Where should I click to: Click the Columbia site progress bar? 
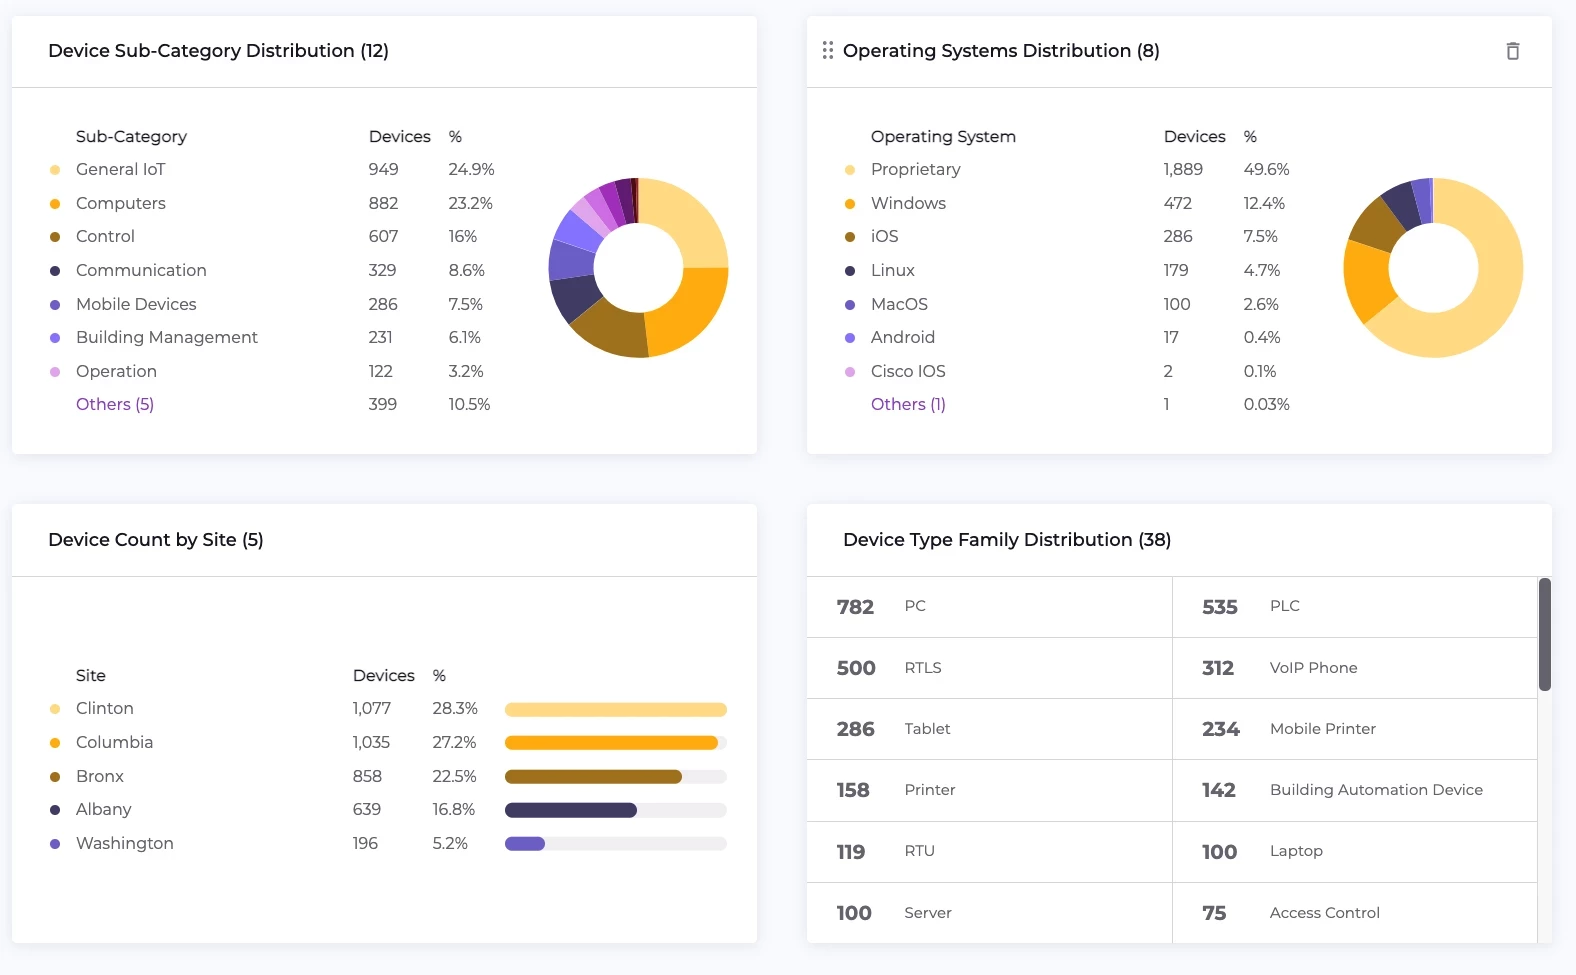point(611,743)
